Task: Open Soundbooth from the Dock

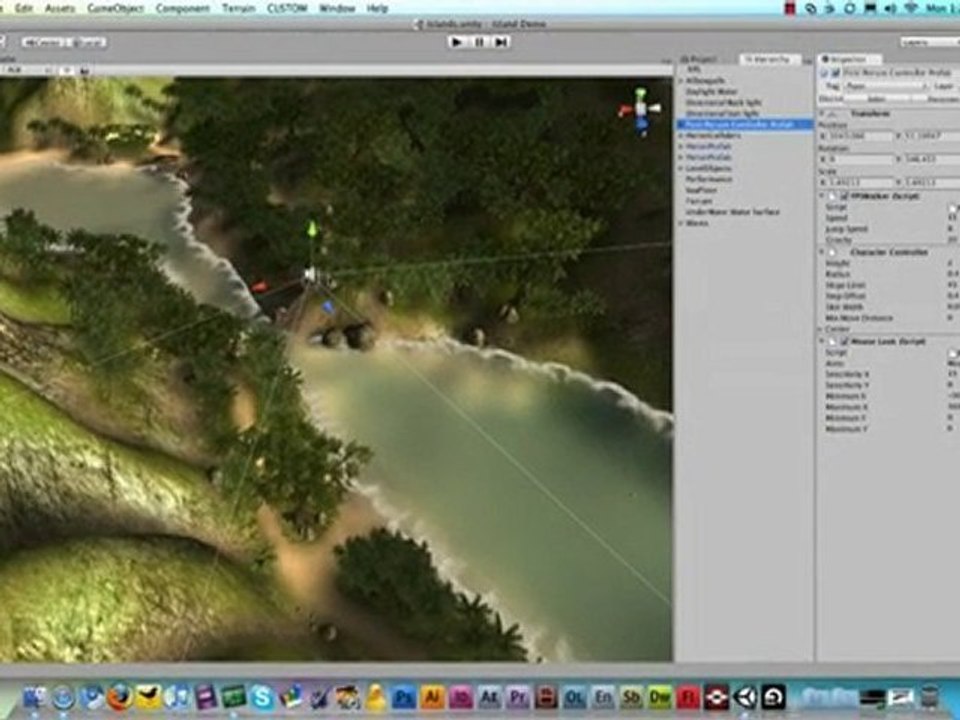Action: click(631, 697)
